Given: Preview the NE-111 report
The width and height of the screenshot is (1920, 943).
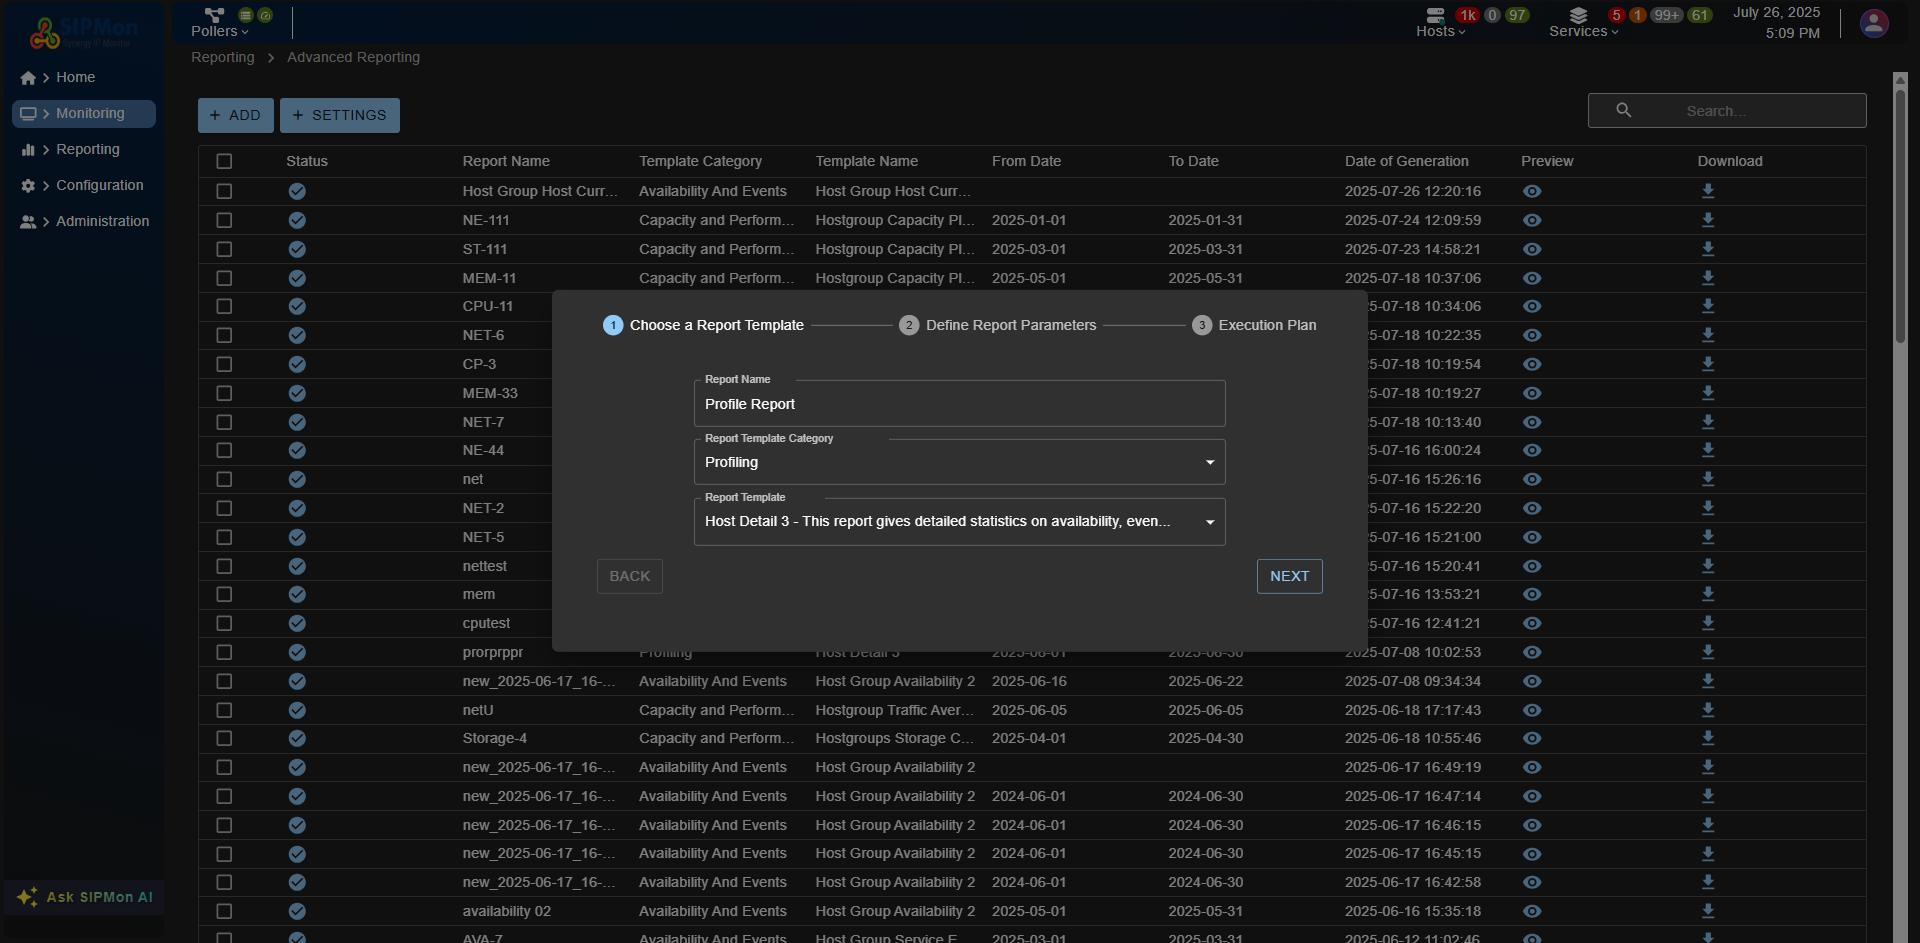Looking at the screenshot, I should (1532, 220).
